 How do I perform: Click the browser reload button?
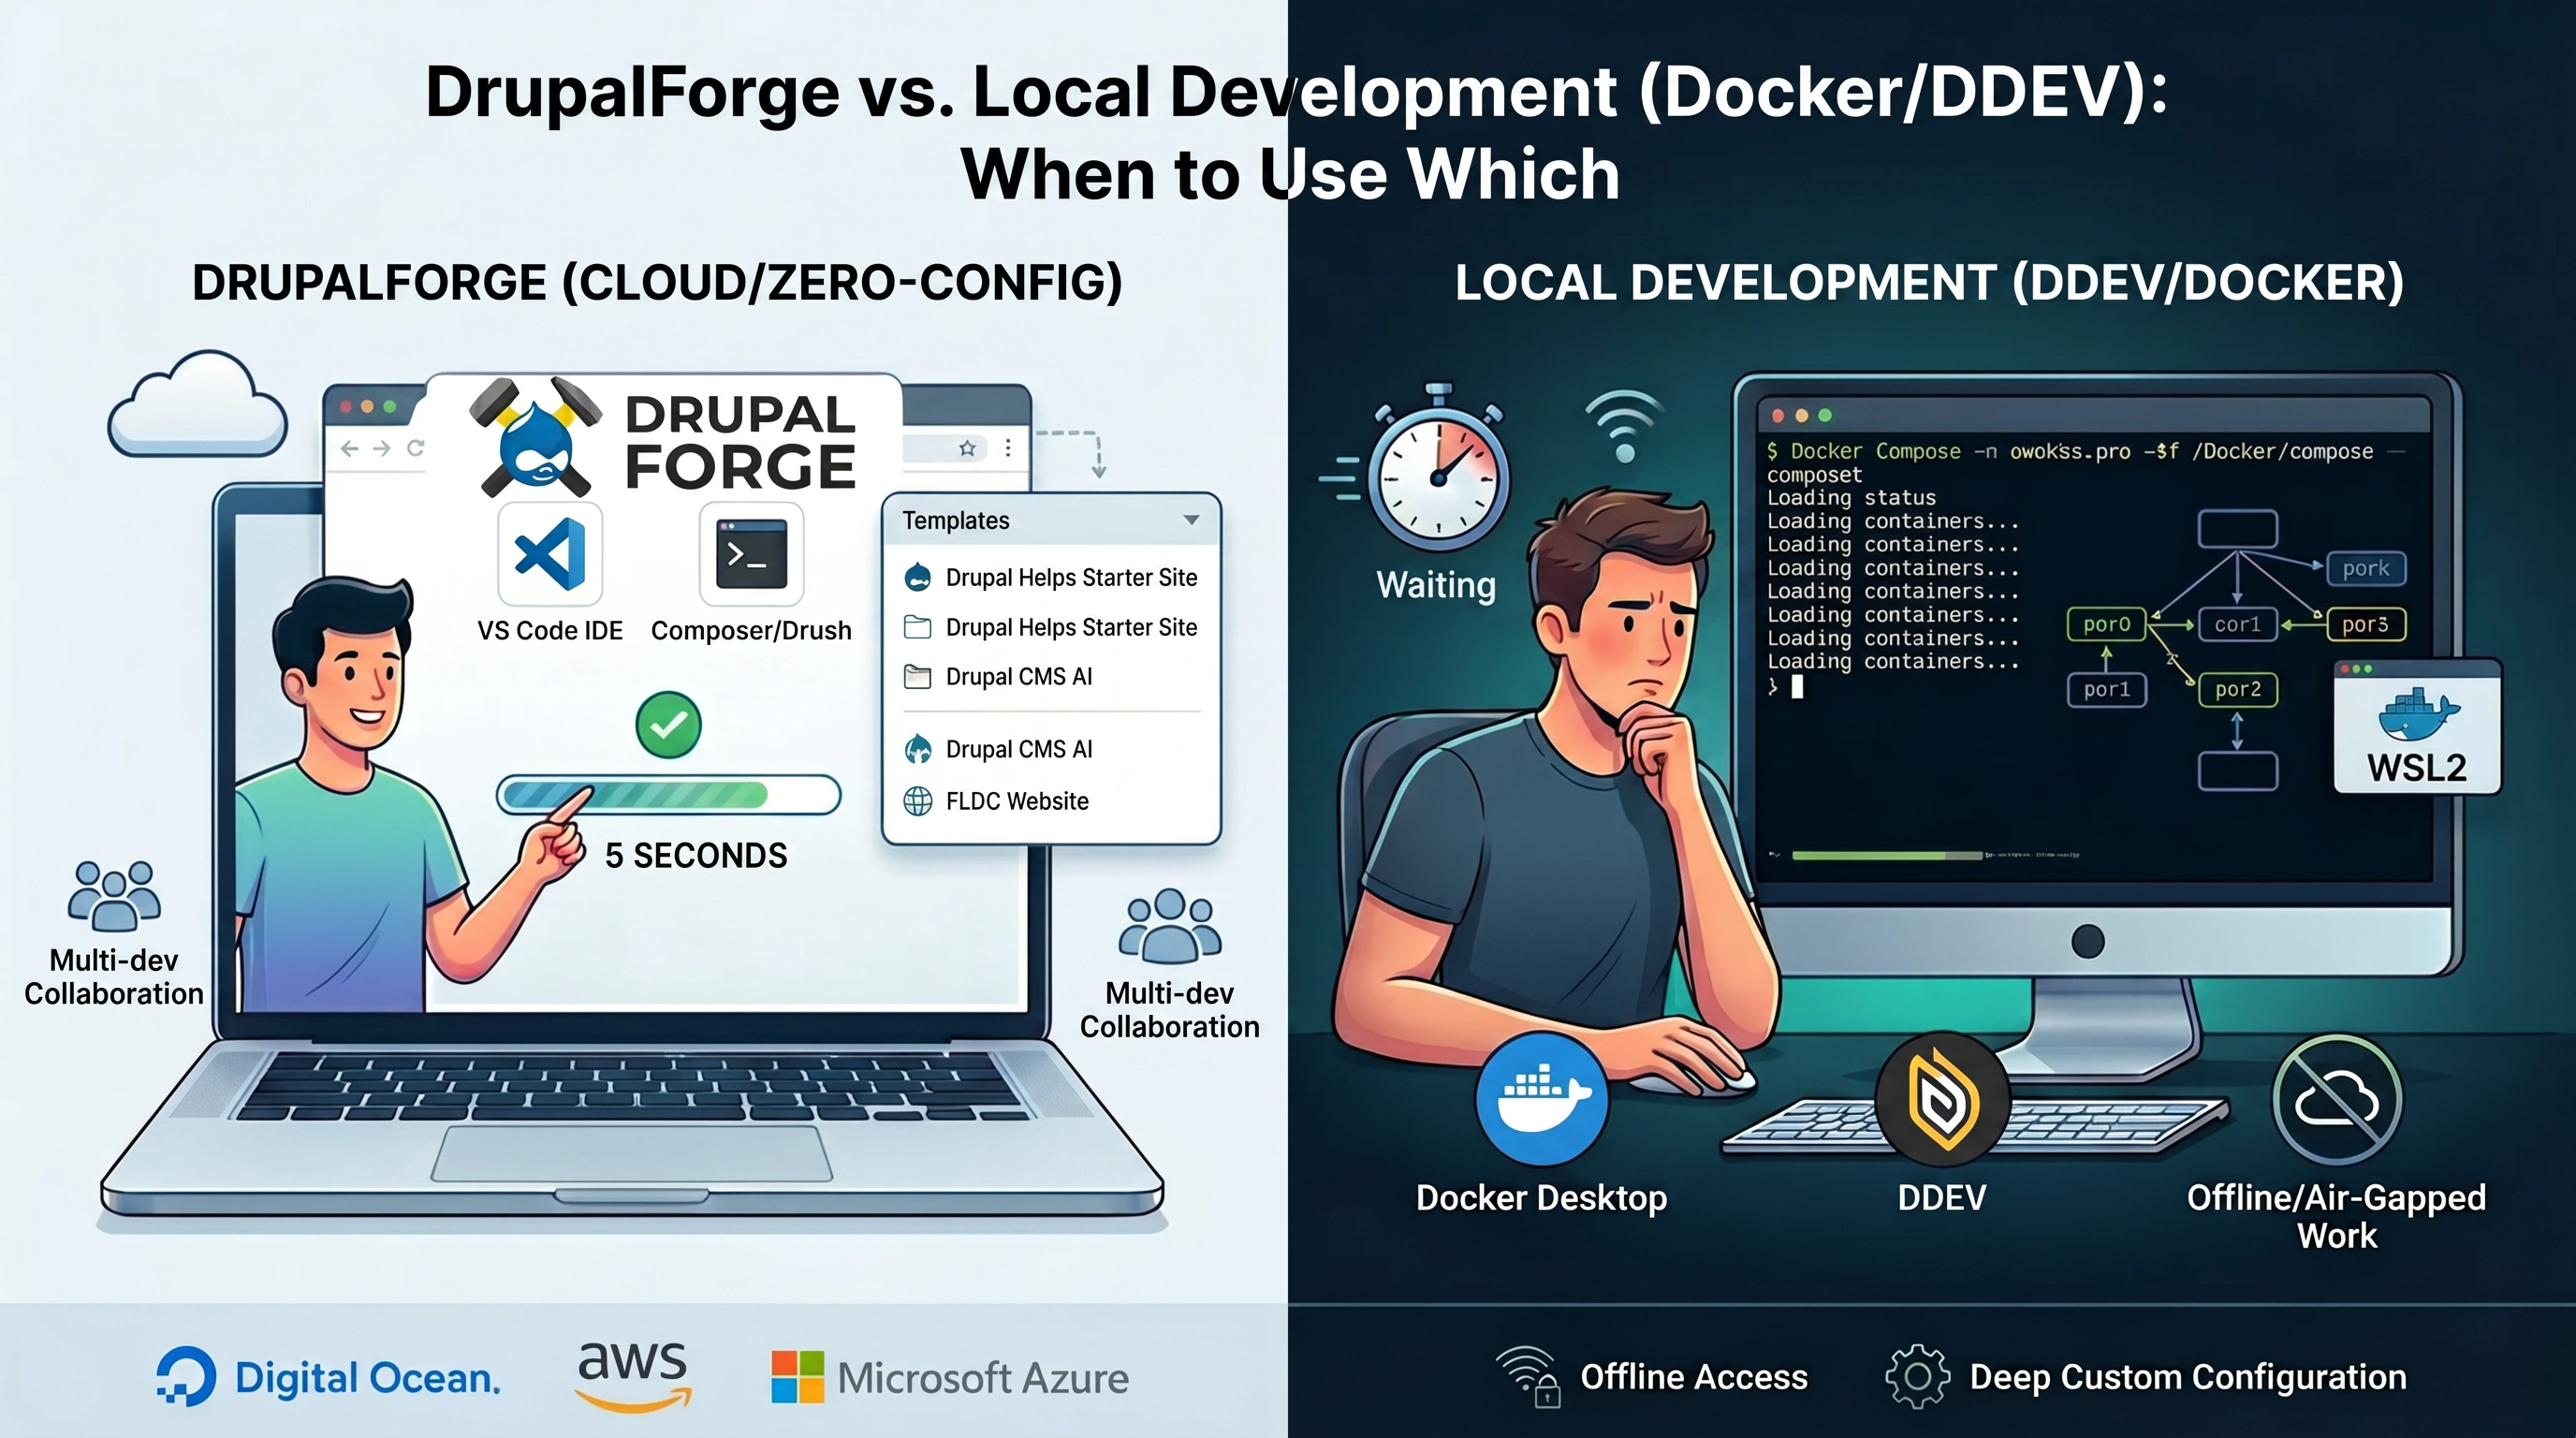(416, 448)
